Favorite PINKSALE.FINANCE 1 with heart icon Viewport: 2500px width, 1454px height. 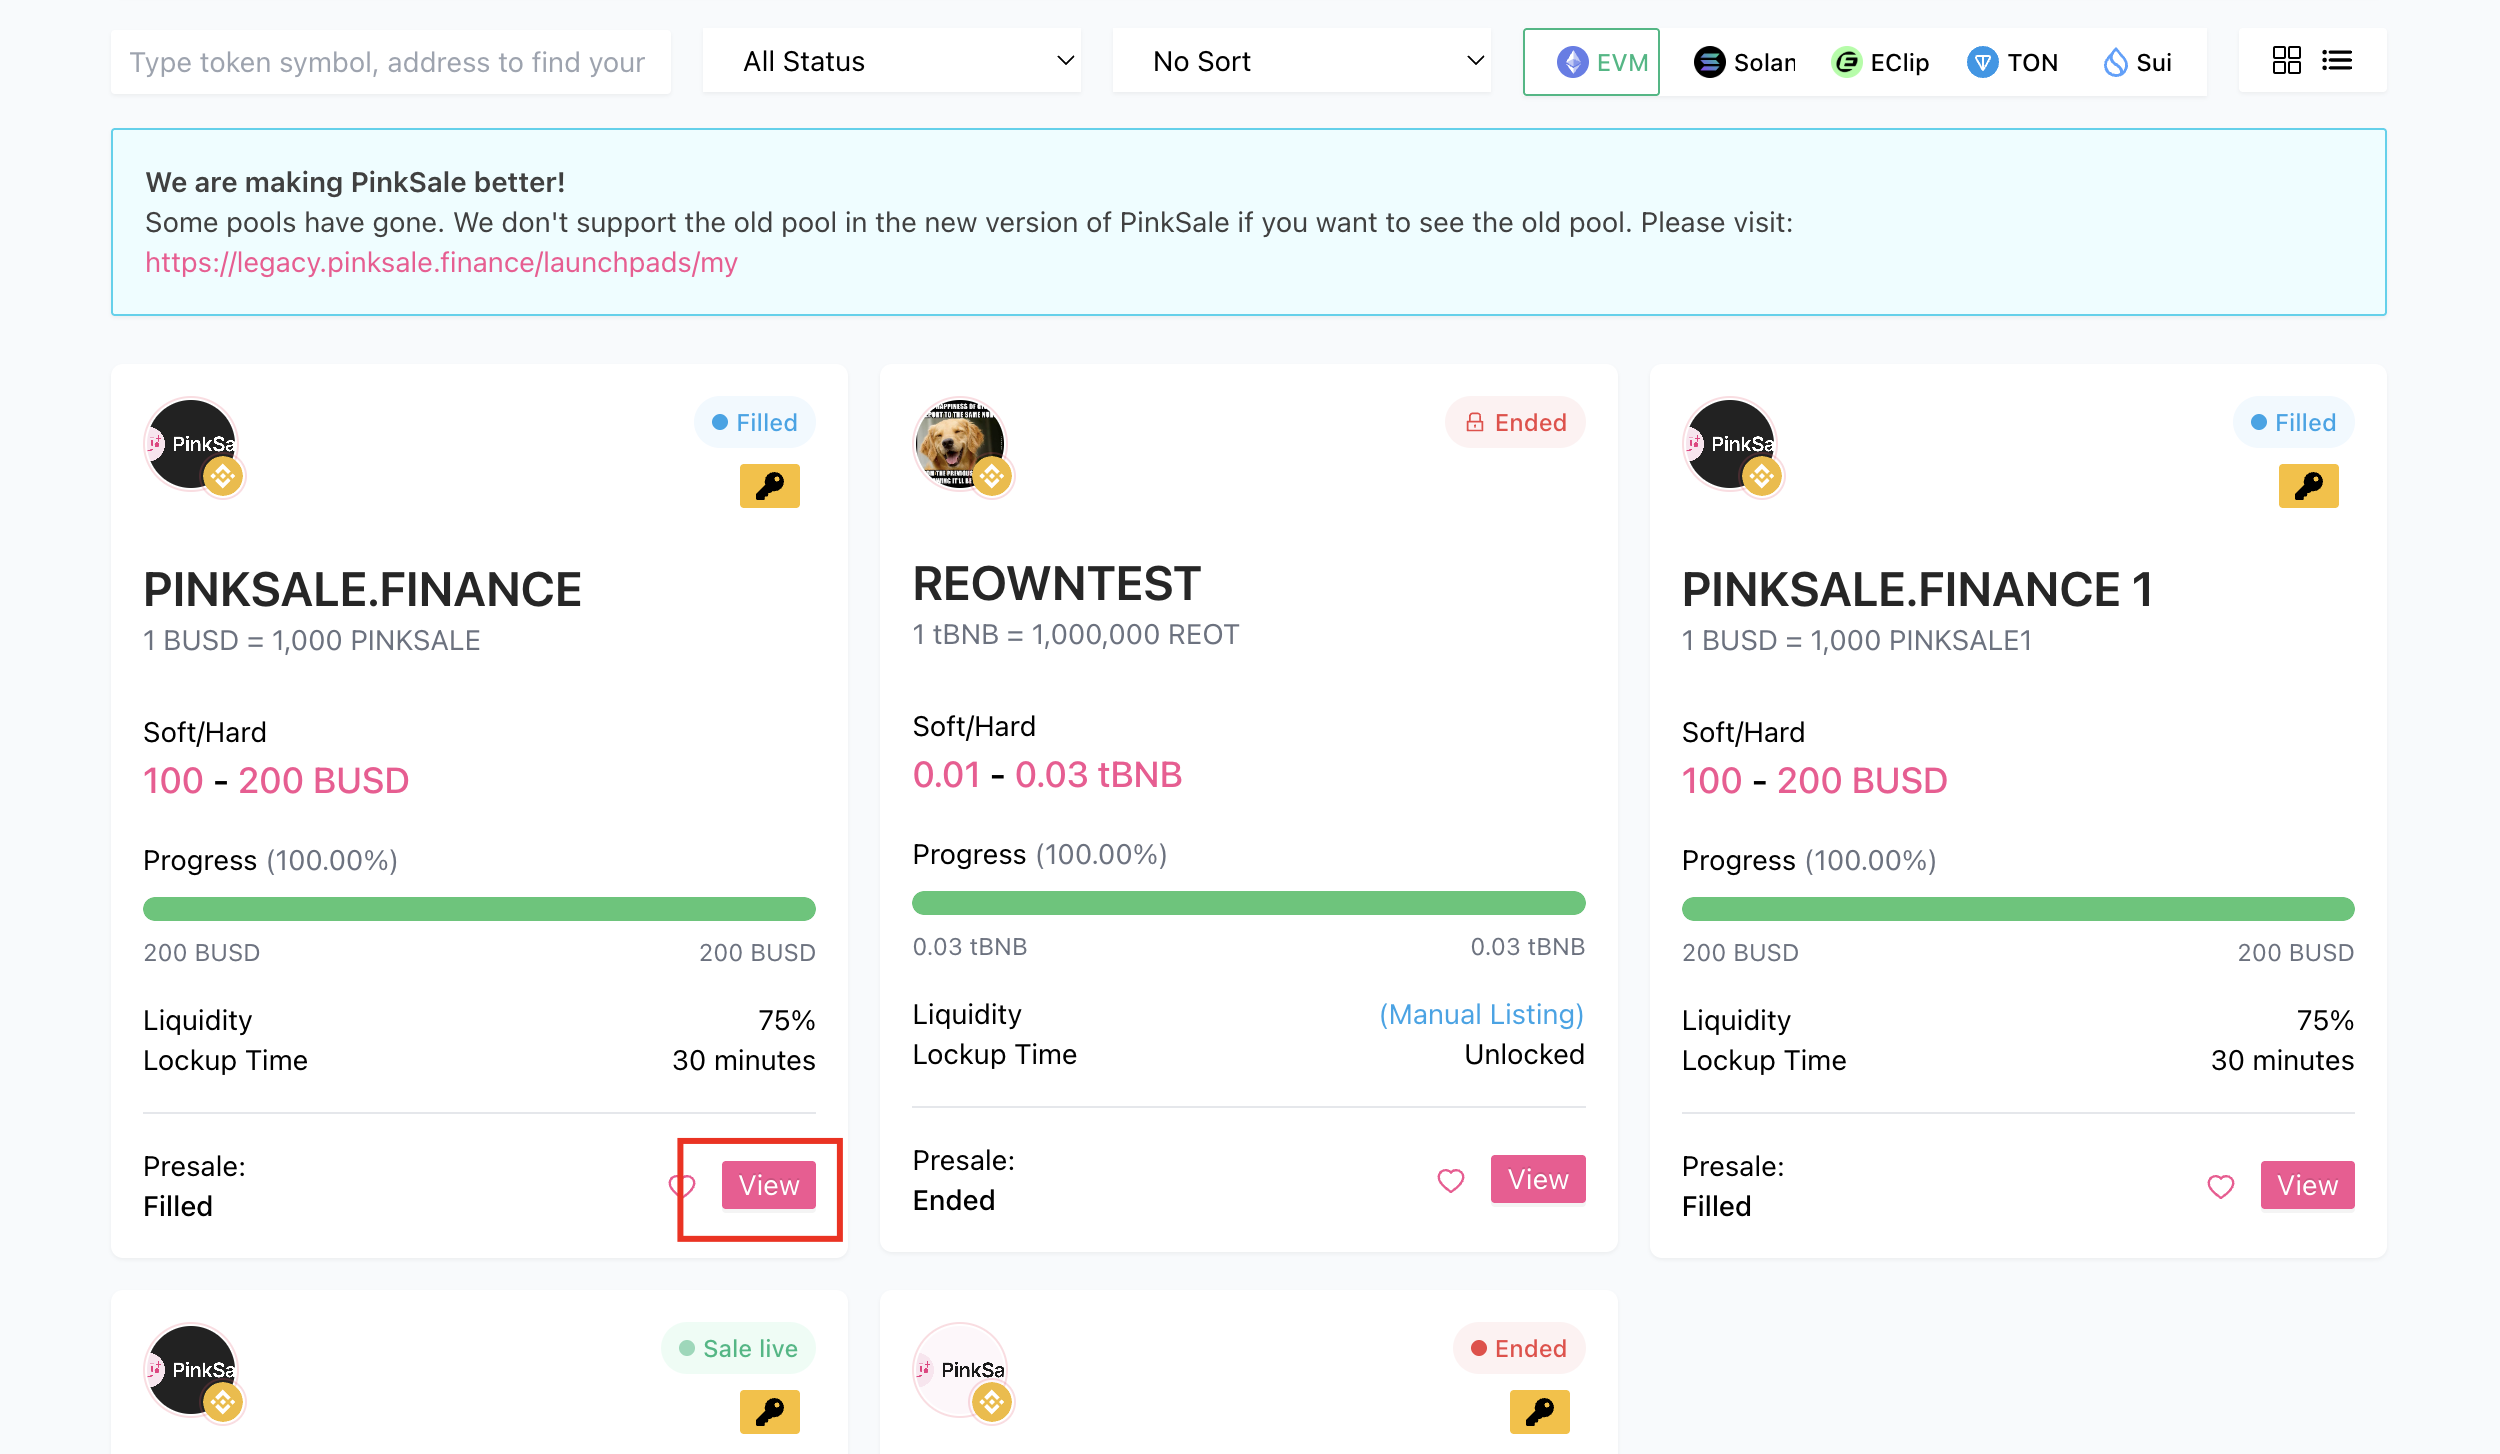tap(2220, 1187)
